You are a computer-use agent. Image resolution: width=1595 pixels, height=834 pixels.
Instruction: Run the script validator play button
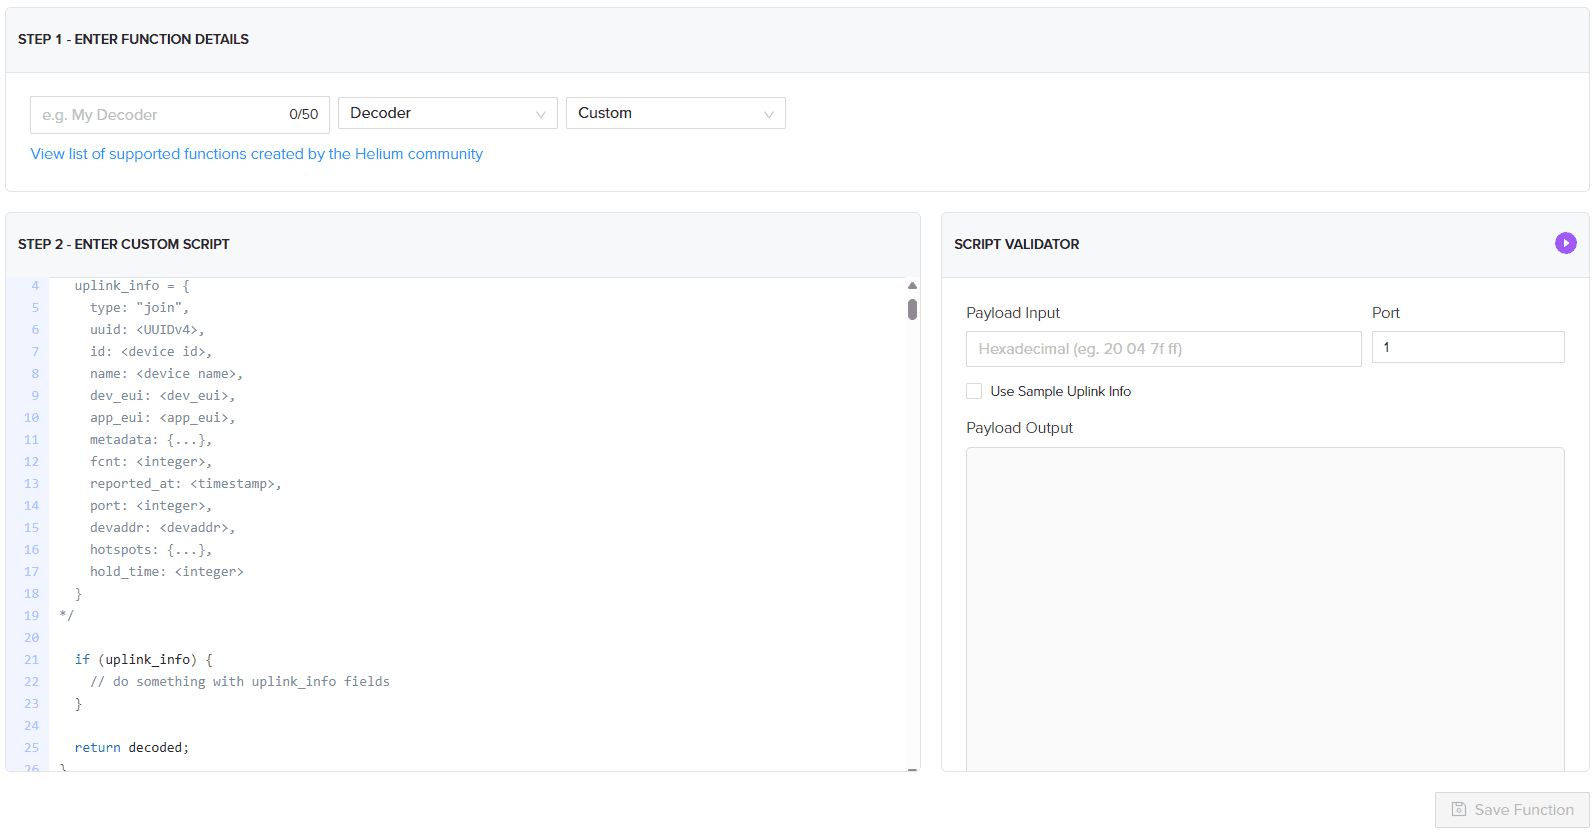pos(1565,243)
